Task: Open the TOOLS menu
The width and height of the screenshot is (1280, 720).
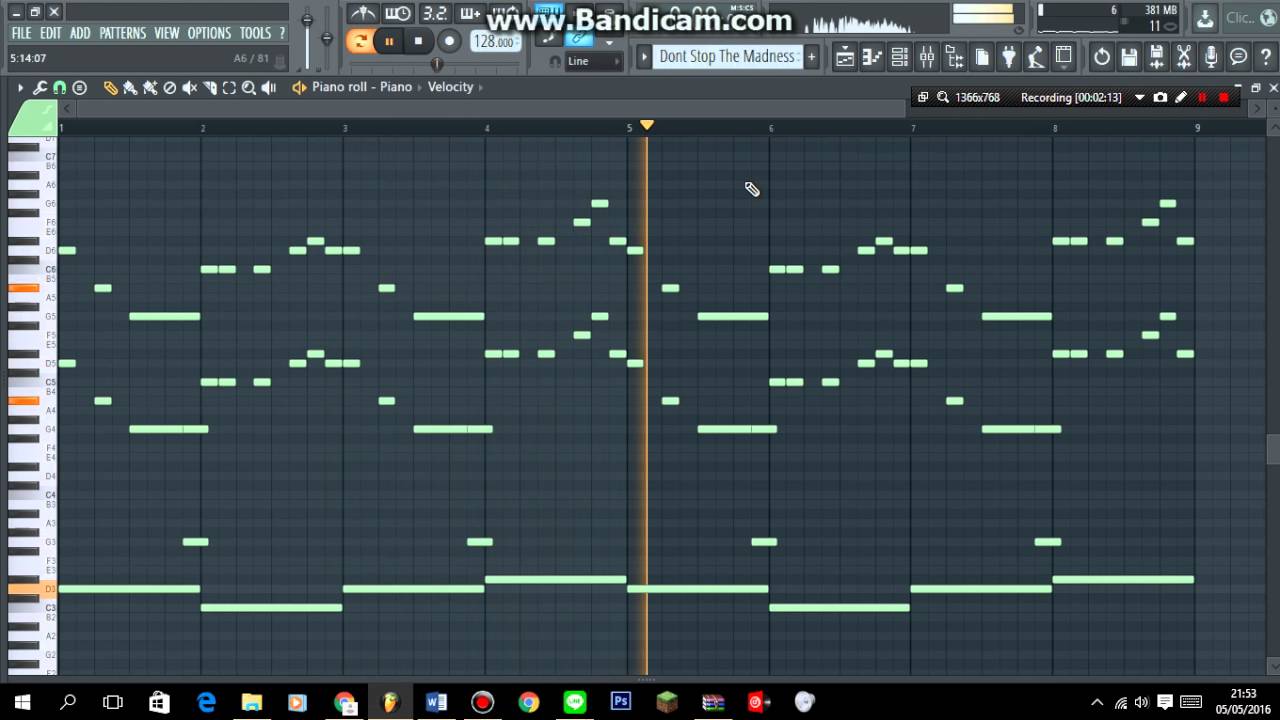Action: 255,33
